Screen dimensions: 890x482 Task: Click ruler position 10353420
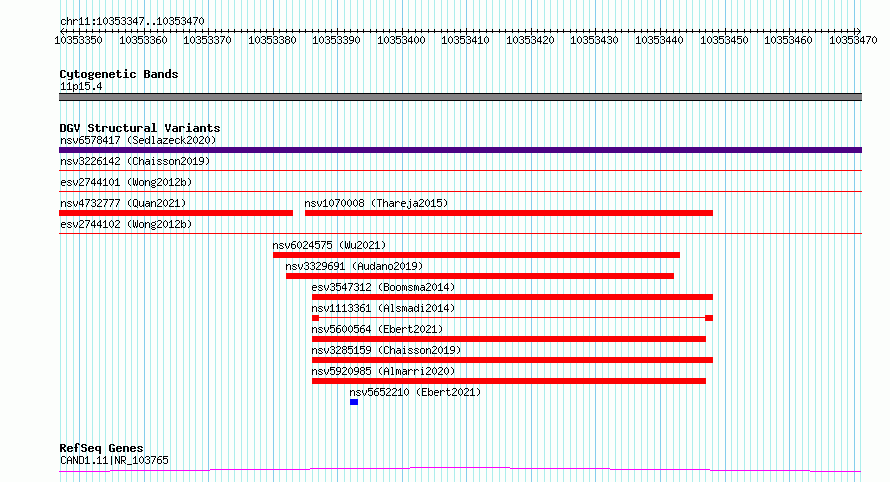tap(530, 40)
